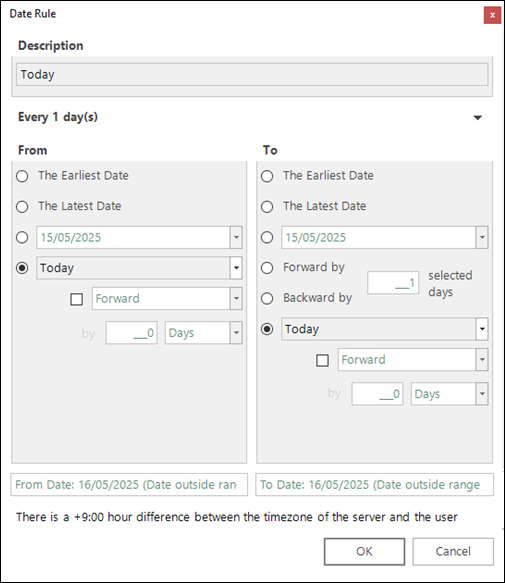
Task: Select To The Earliest Date radio
Action: click(x=267, y=176)
